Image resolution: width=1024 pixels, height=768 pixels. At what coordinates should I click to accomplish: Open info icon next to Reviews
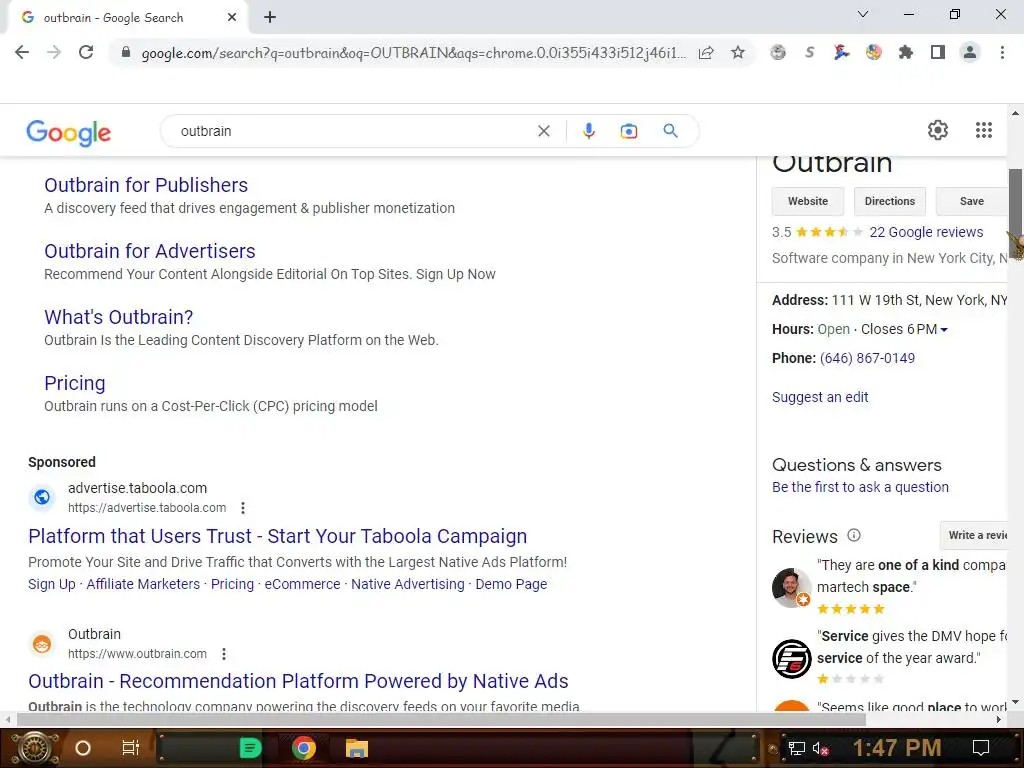[x=854, y=536]
